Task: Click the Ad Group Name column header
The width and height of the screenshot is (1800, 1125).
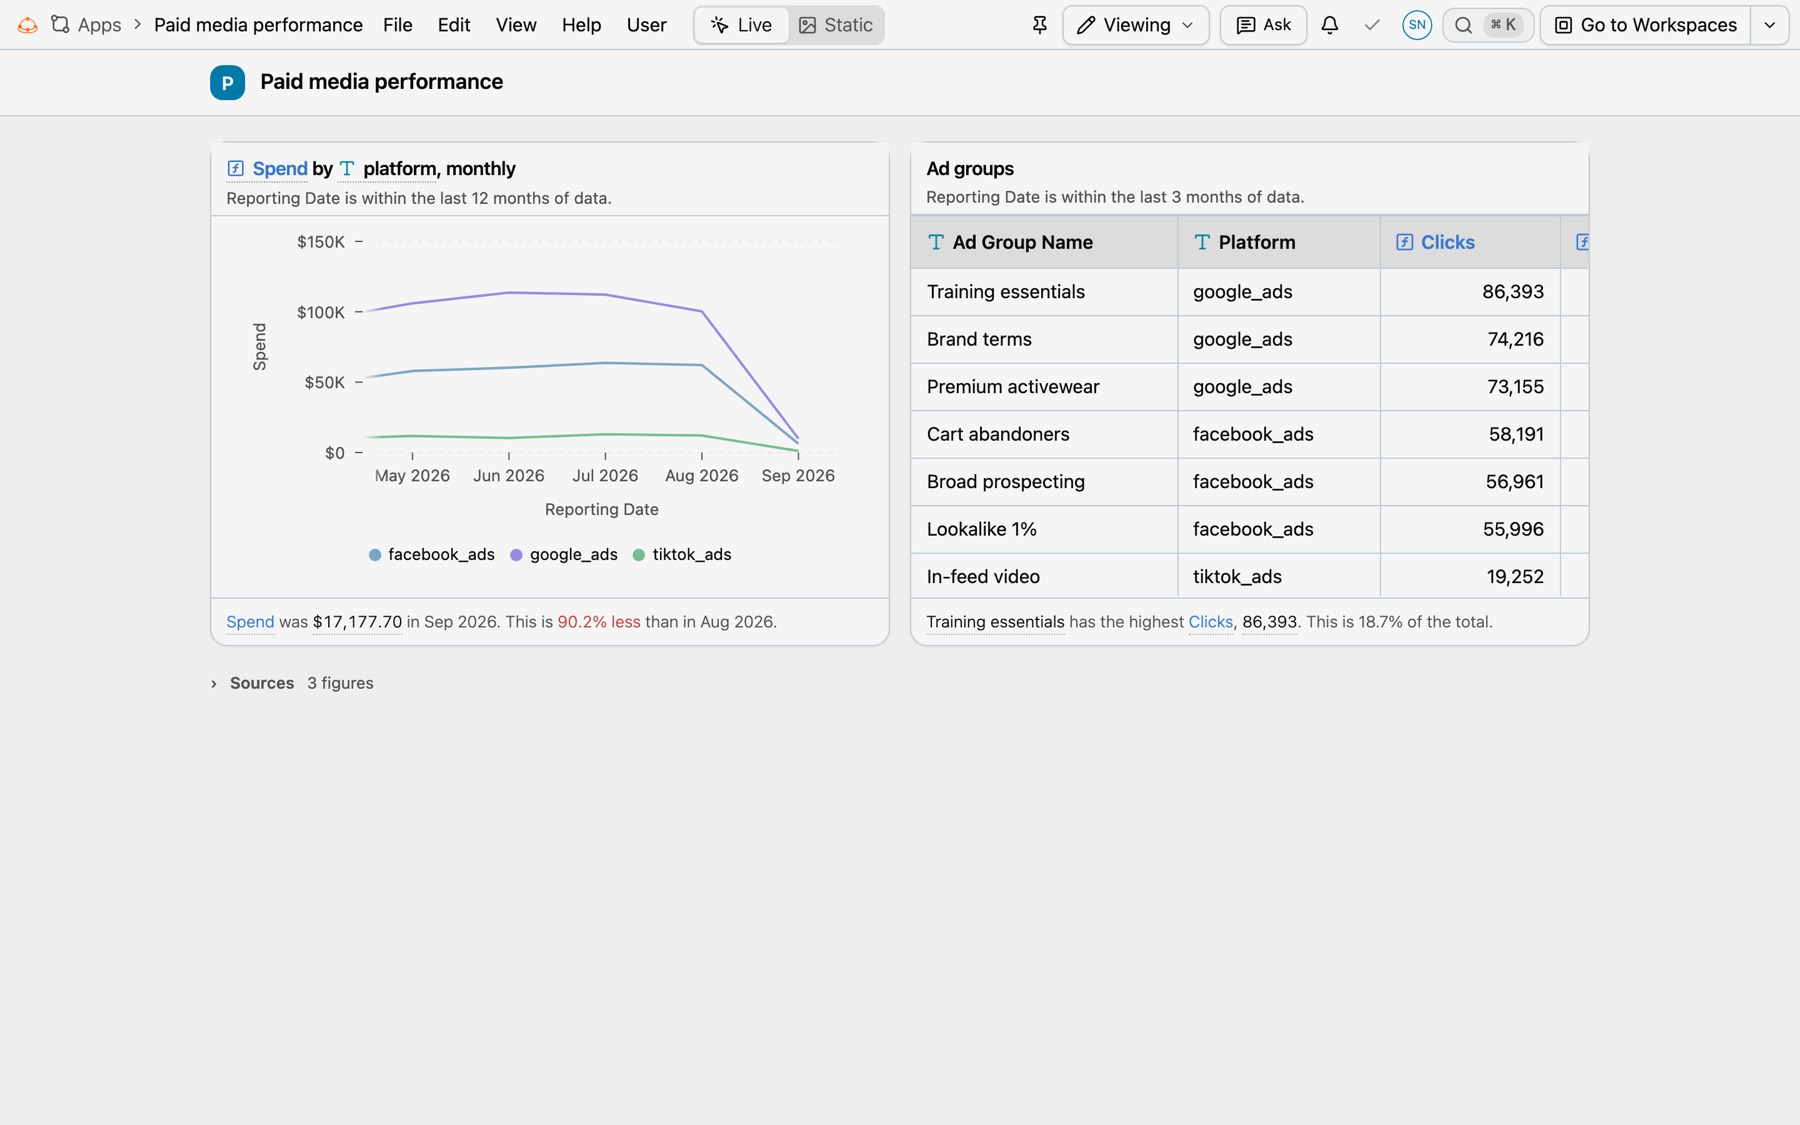Action: [x=1044, y=242]
